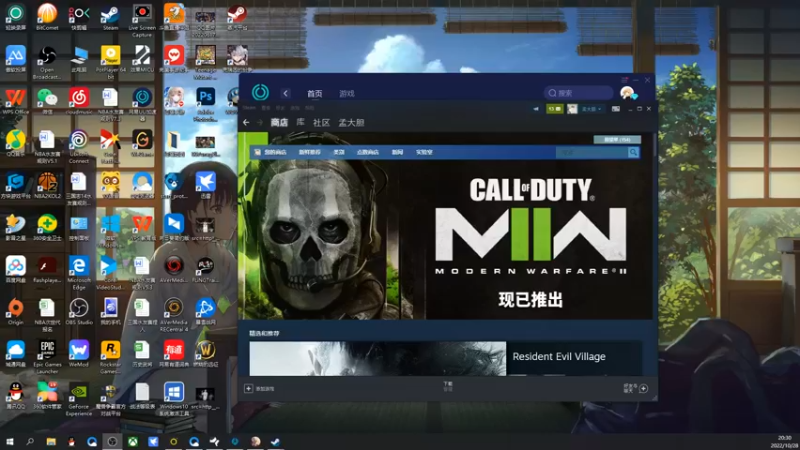Open the green Steam notifications envelope

point(555,109)
